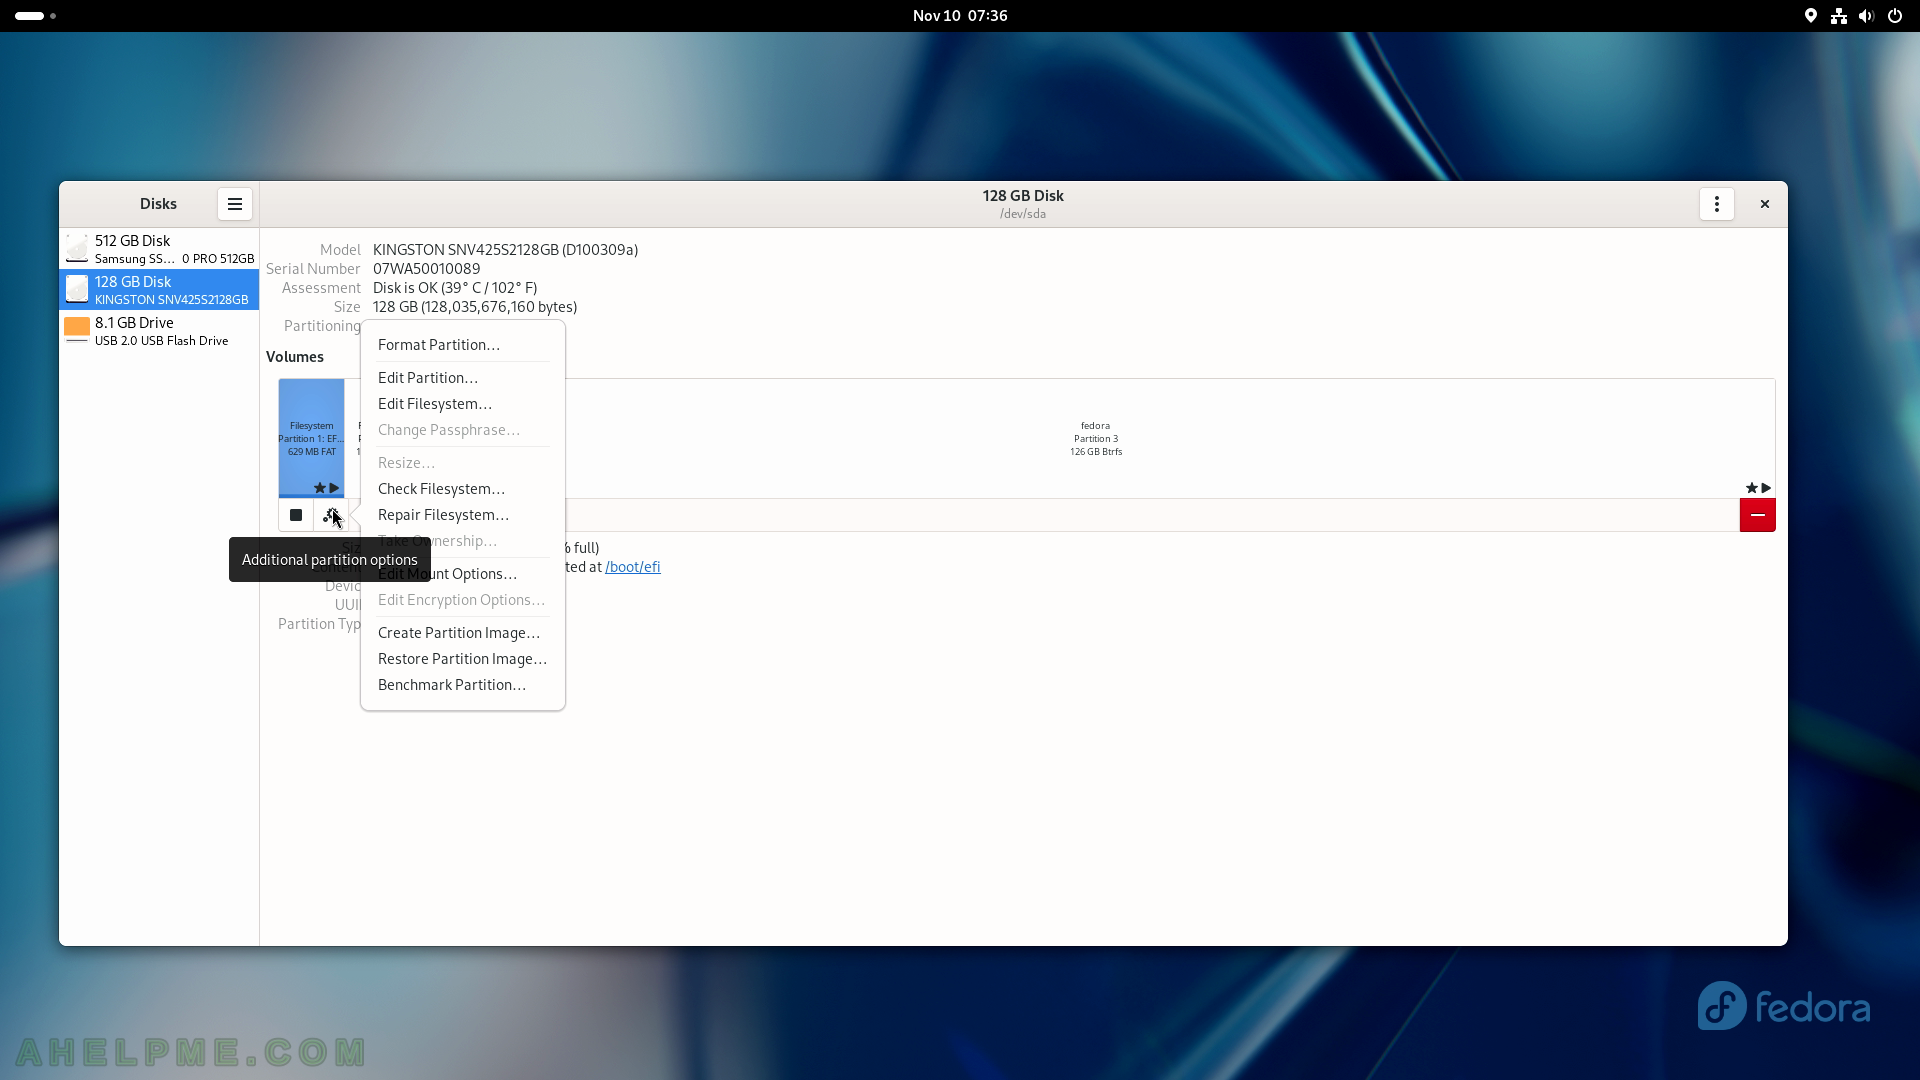The width and height of the screenshot is (1920, 1080).
Task: Select the 512 GB Disk drive icon
Action: coord(77,249)
